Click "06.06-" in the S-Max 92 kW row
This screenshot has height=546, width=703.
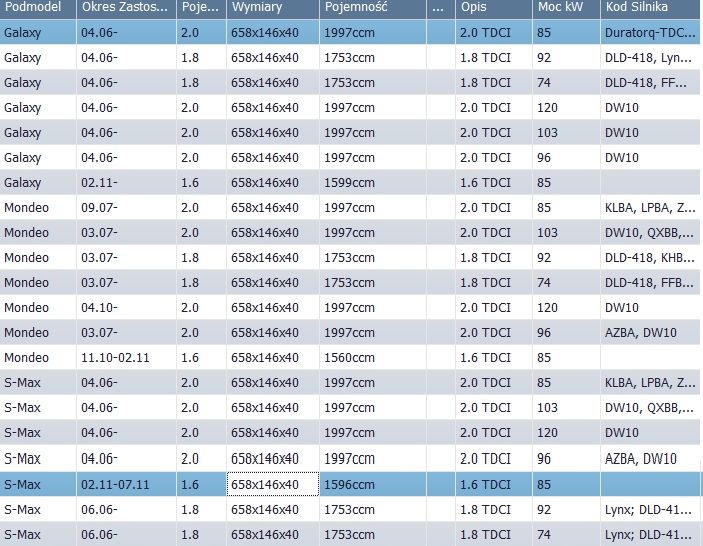[126, 510]
